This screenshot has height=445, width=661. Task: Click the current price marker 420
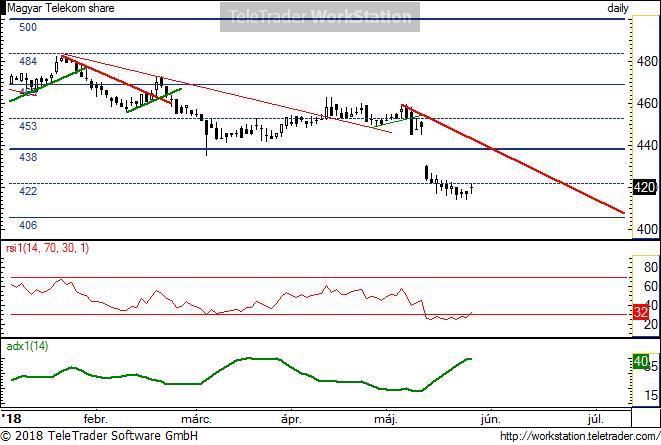(645, 187)
